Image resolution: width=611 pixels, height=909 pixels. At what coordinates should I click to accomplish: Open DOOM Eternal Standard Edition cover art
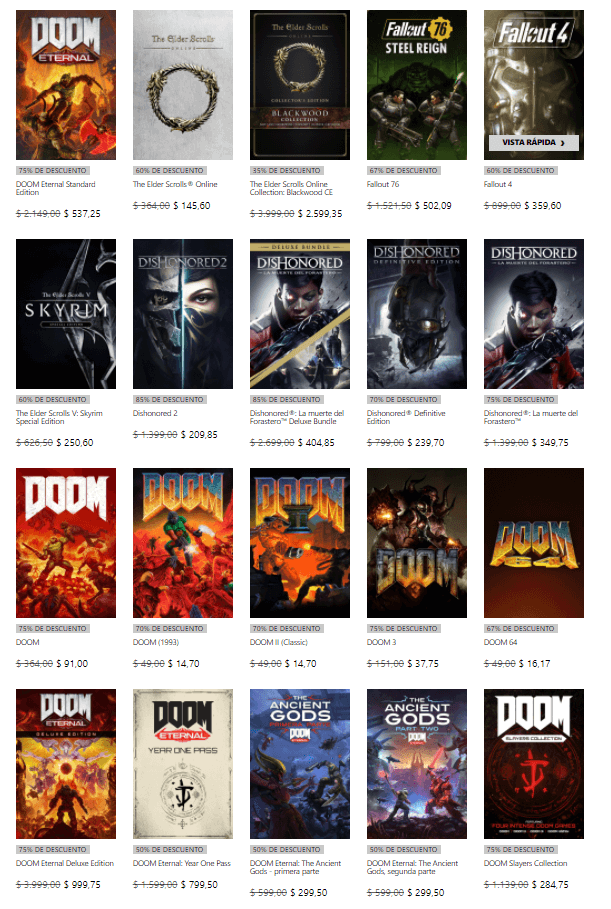click(x=66, y=85)
